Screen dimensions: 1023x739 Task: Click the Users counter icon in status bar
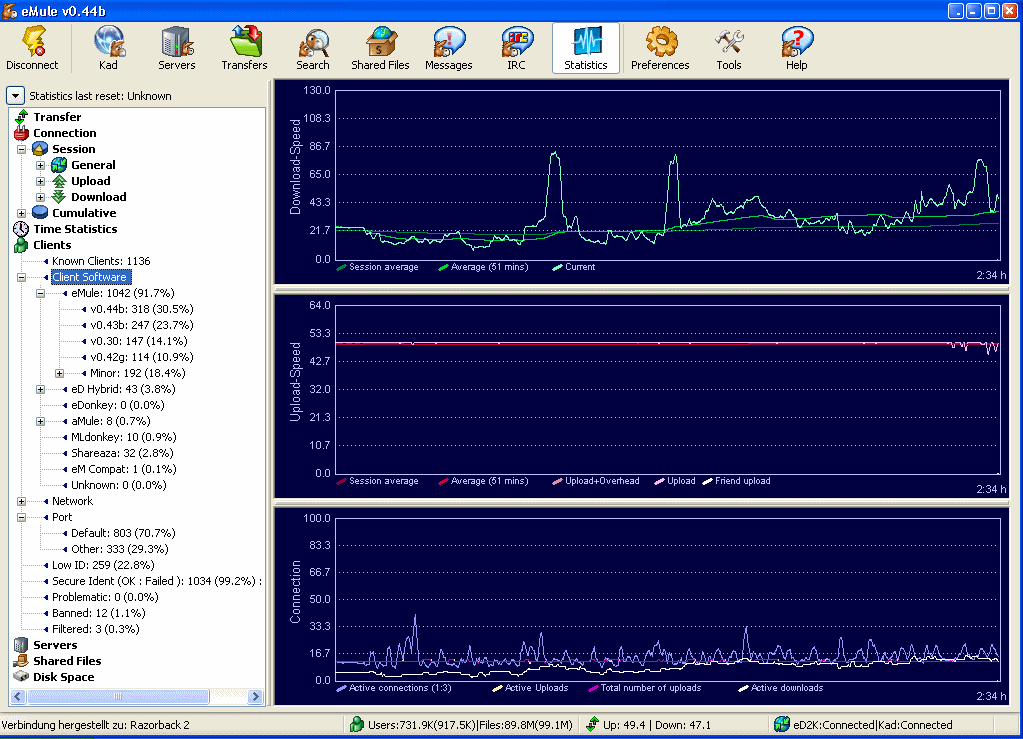[356, 724]
